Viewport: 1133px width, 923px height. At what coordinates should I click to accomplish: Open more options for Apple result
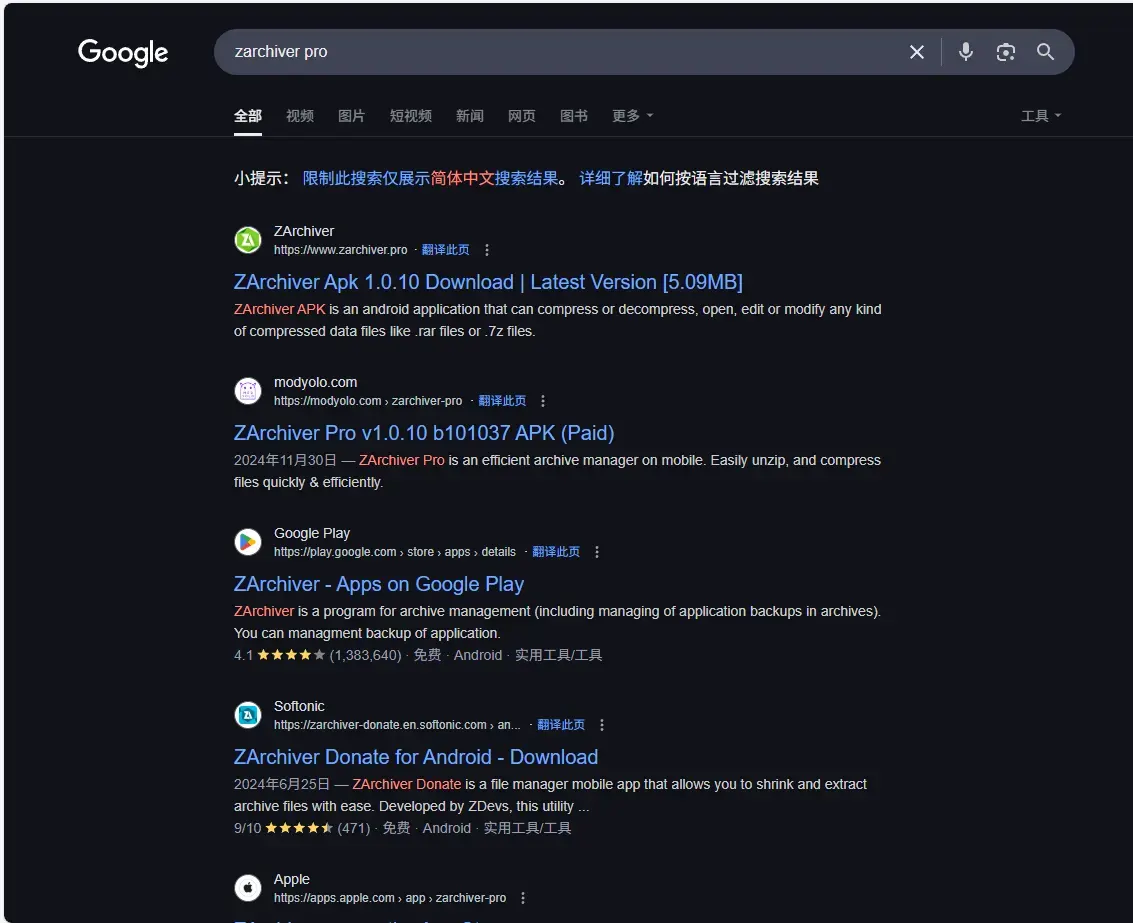pos(523,898)
